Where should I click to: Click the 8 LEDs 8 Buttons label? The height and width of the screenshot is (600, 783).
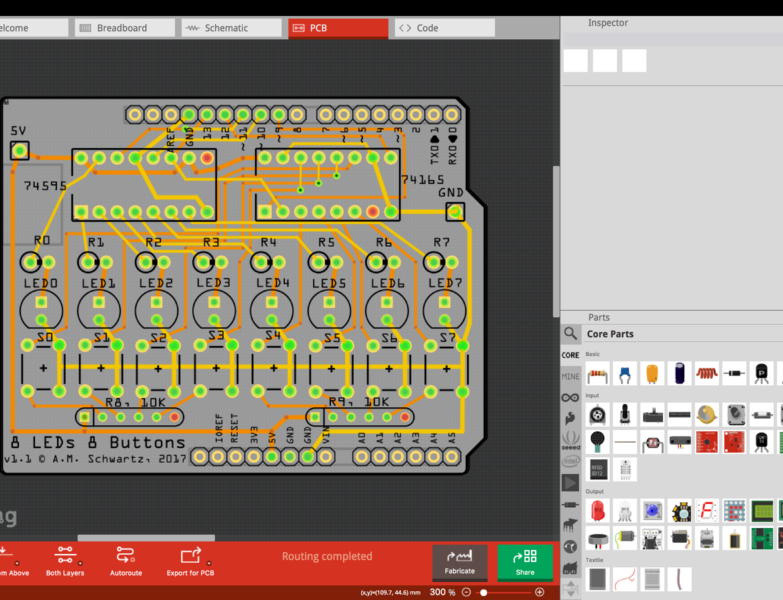[98, 442]
